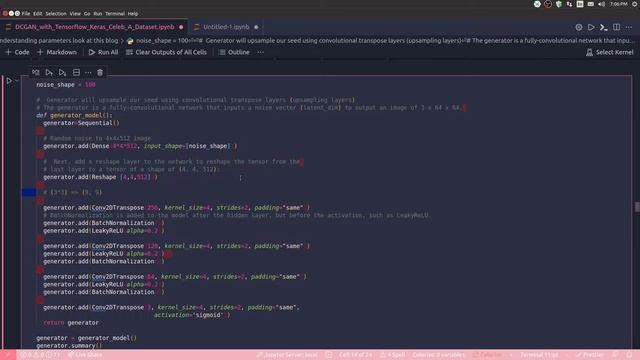Open the notebook Outline
This screenshot has width=640, height=360.
tap(234, 52)
